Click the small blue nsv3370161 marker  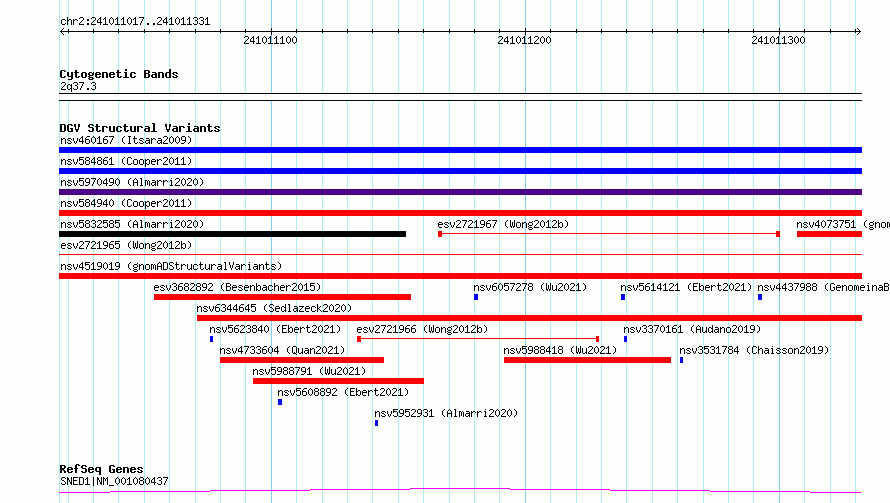coord(625,339)
